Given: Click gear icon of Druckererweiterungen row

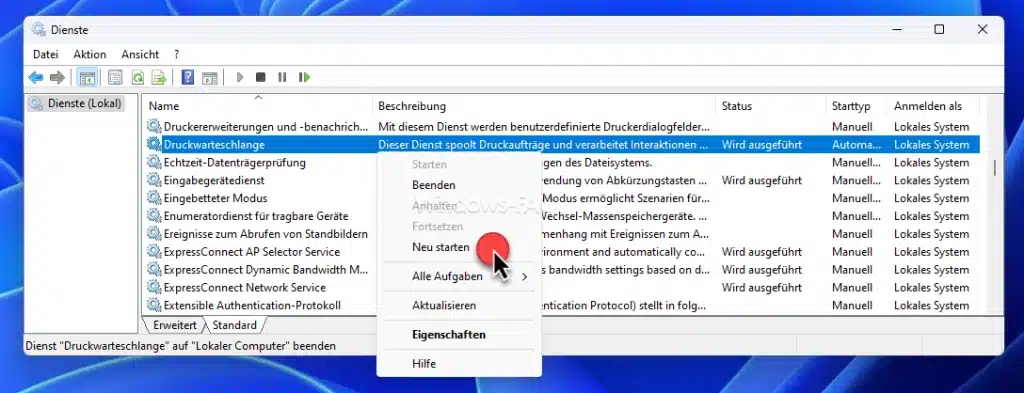Looking at the screenshot, I should (x=154, y=127).
